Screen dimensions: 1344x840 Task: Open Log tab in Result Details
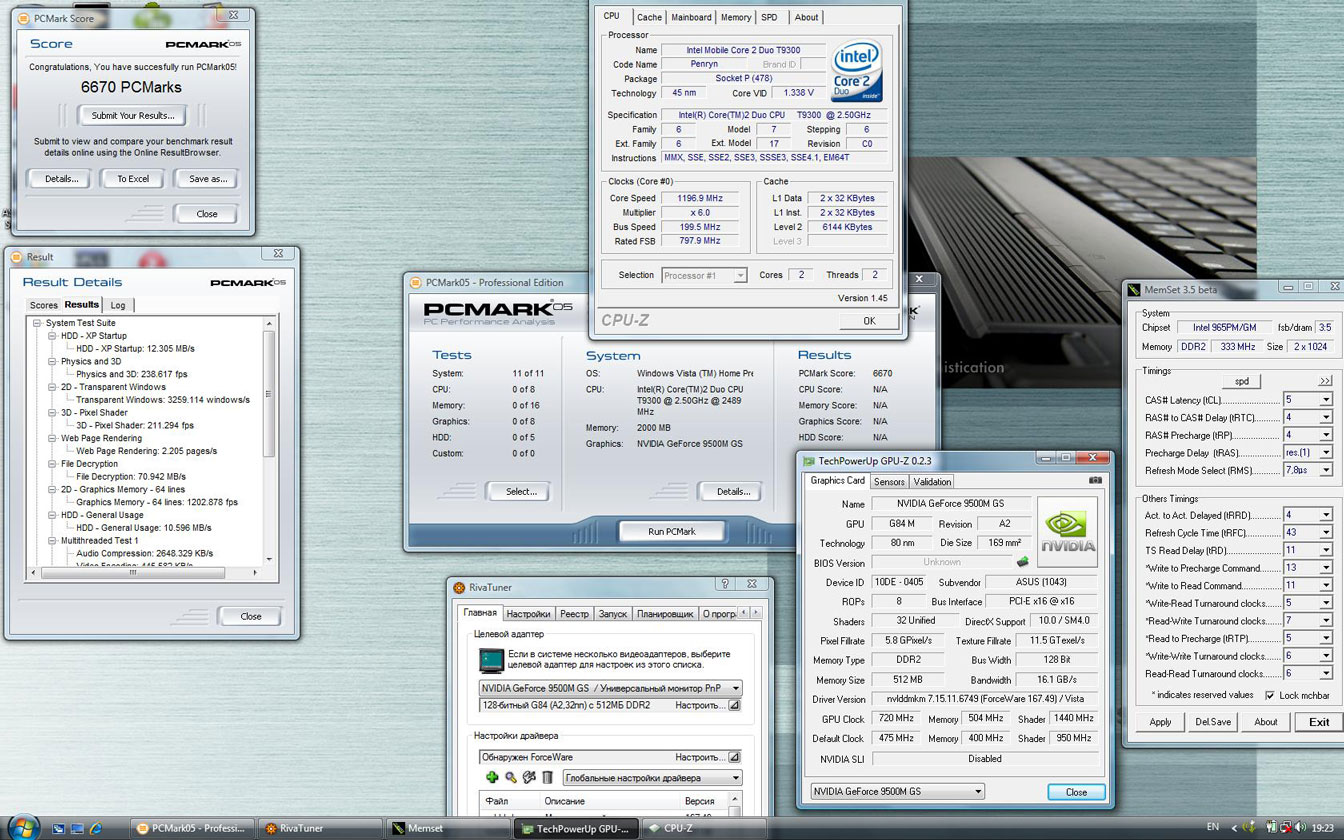118,305
